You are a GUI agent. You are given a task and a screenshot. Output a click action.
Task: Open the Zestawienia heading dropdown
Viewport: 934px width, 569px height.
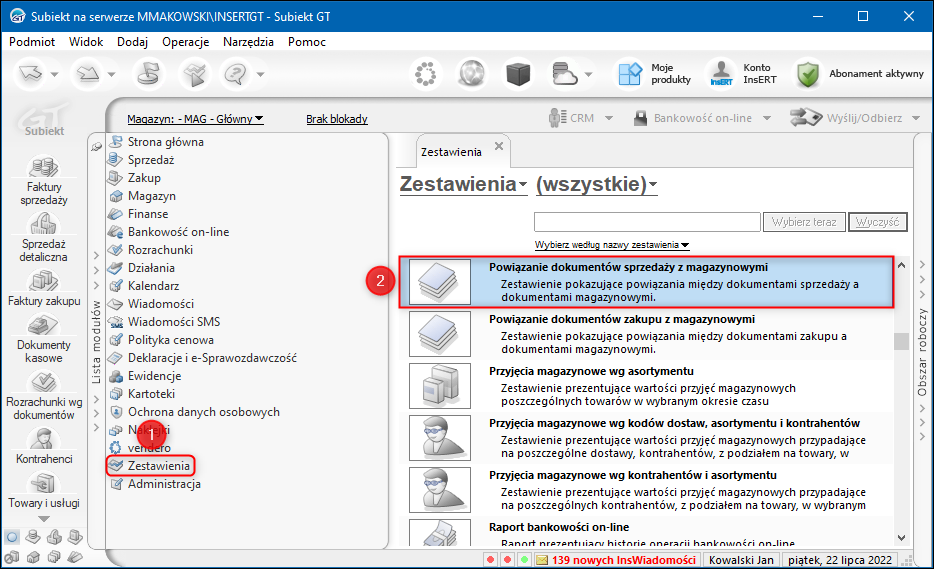[463, 184]
